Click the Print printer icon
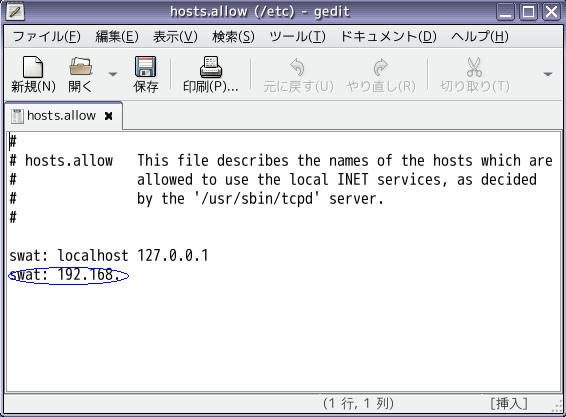The width and height of the screenshot is (566, 417). 211,67
